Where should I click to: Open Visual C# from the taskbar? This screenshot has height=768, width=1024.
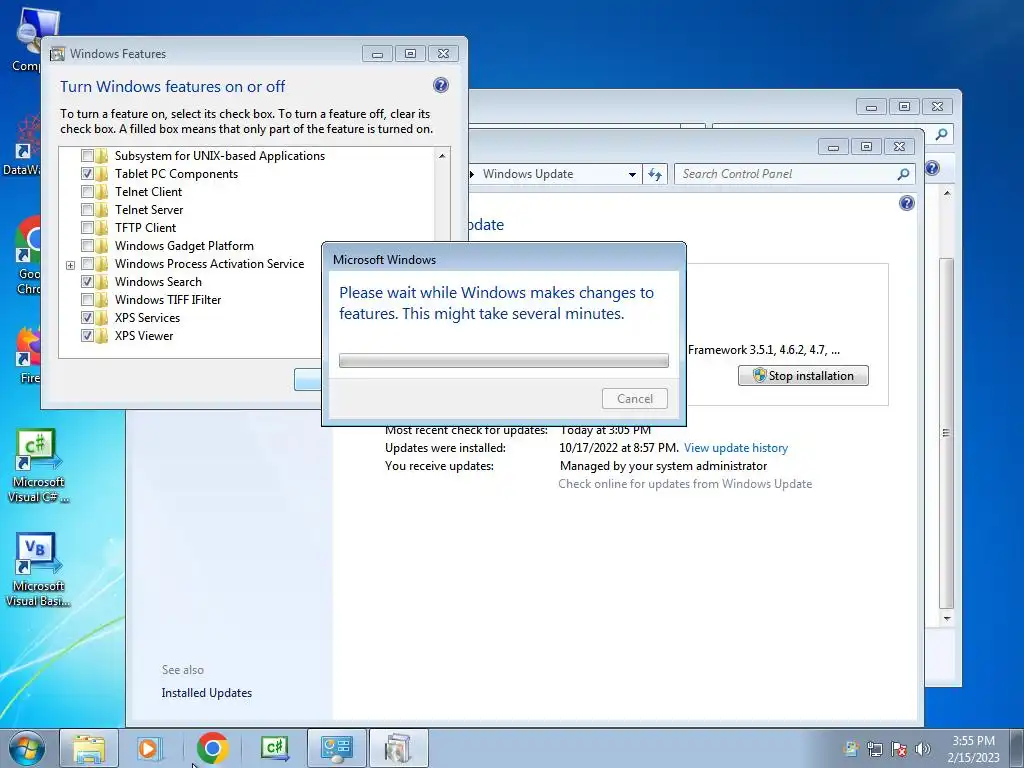[x=274, y=748]
